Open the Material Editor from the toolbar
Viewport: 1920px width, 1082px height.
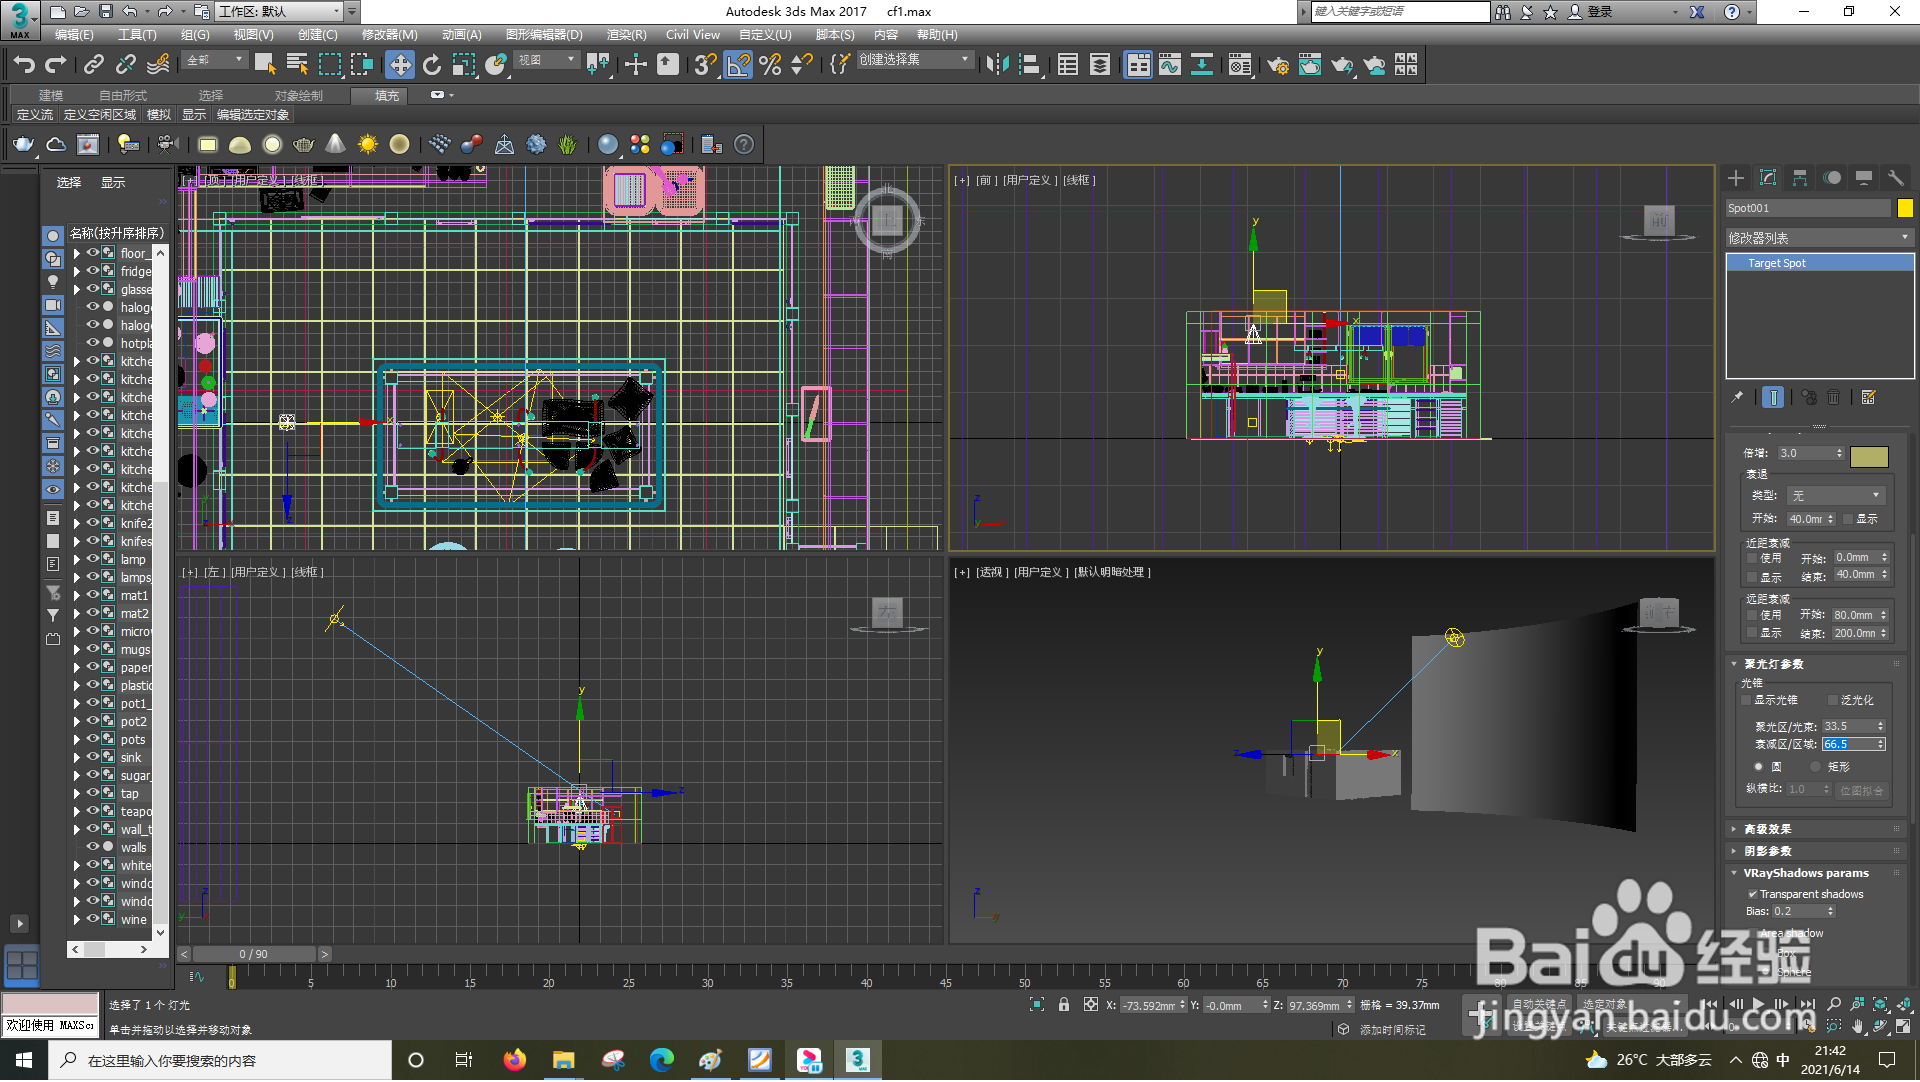1240,64
